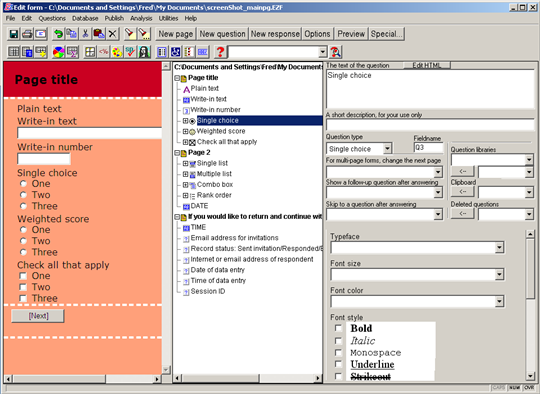Open the Question type dropdown

pyautogui.click(x=387, y=148)
